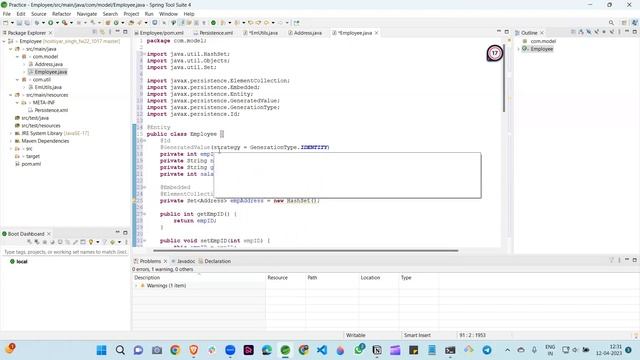Image resolution: width=640 pixels, height=360 pixels.
Task: Click the Link with Editor icon in Package Explorer
Action: click(102, 32)
